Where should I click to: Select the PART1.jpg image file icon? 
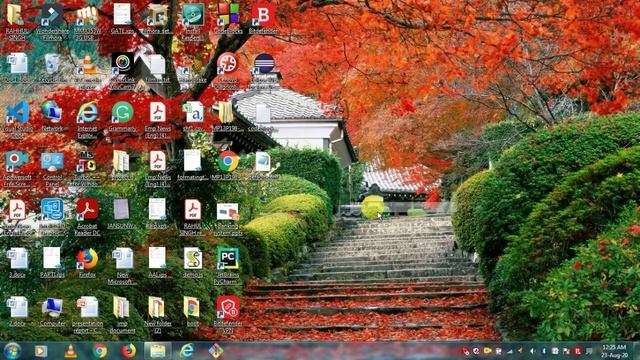[x=52, y=262]
